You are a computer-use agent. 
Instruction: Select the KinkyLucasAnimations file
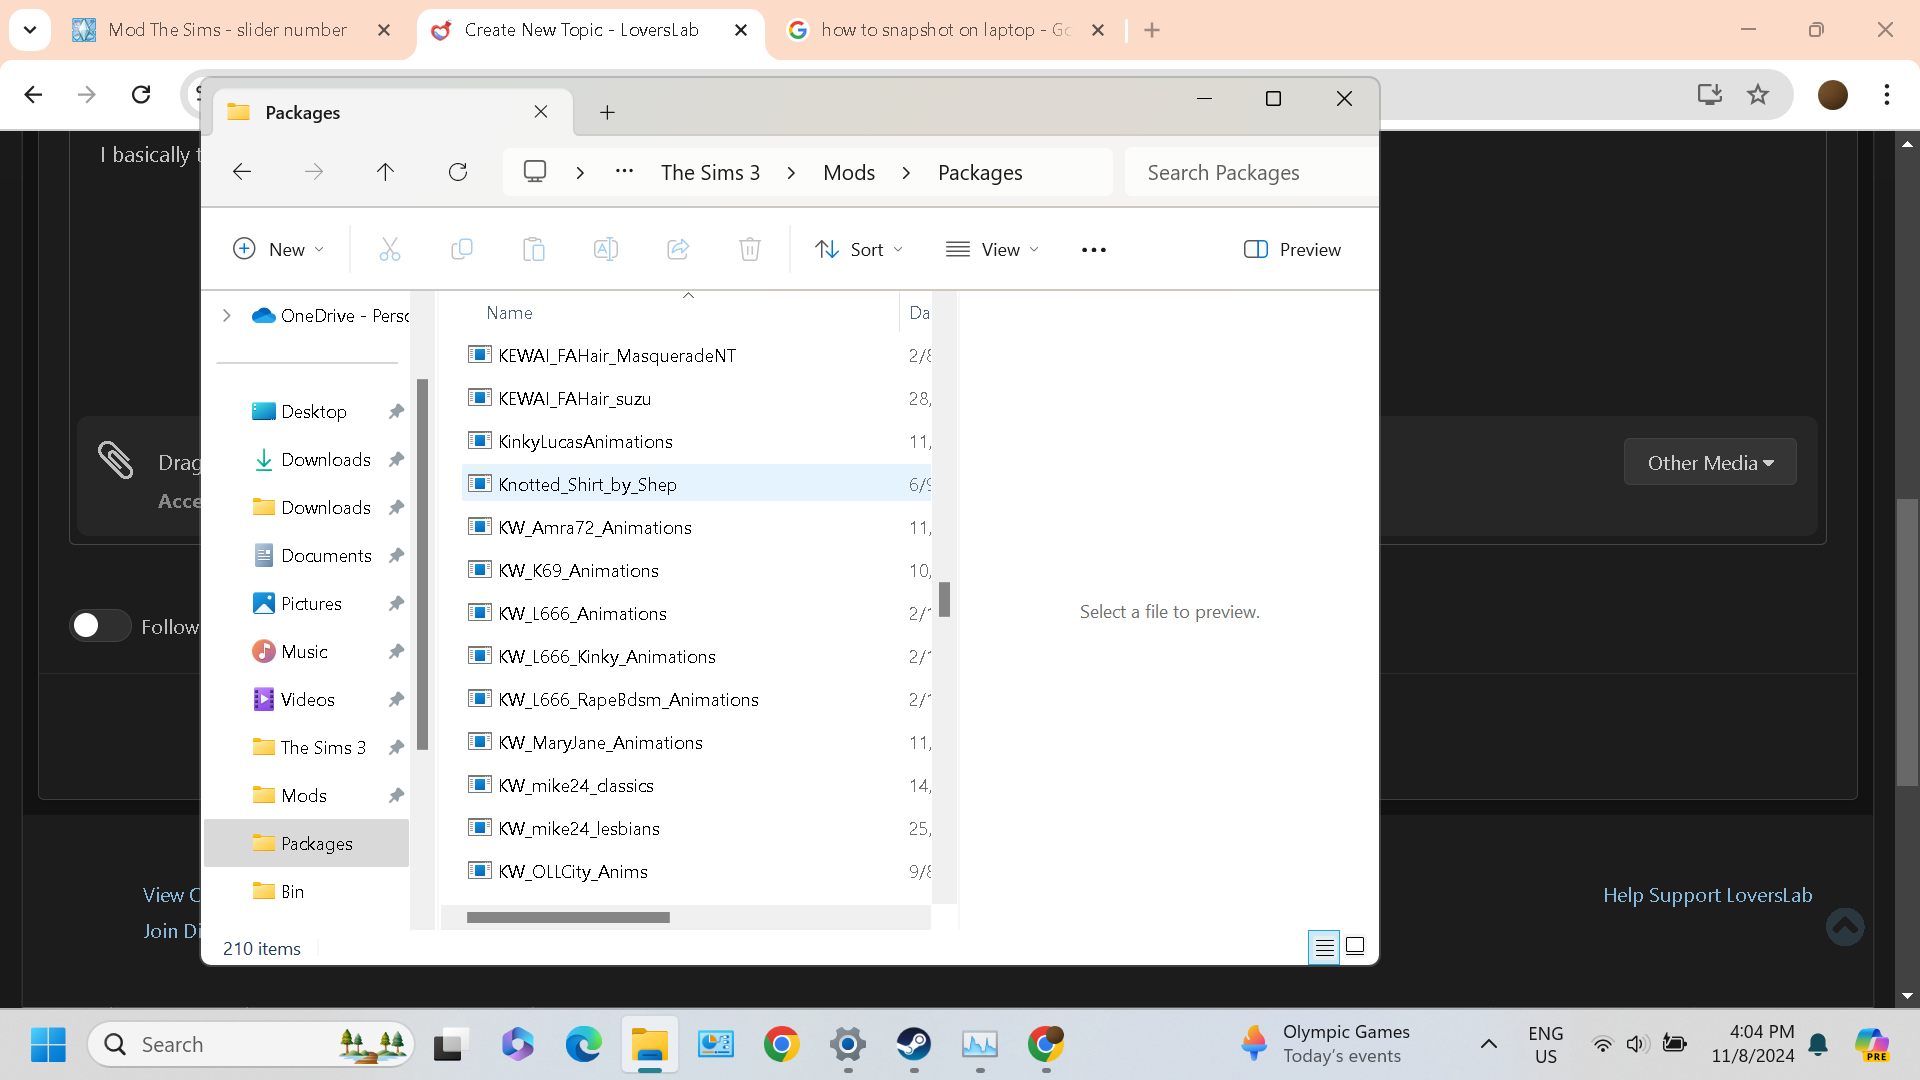coord(697,441)
